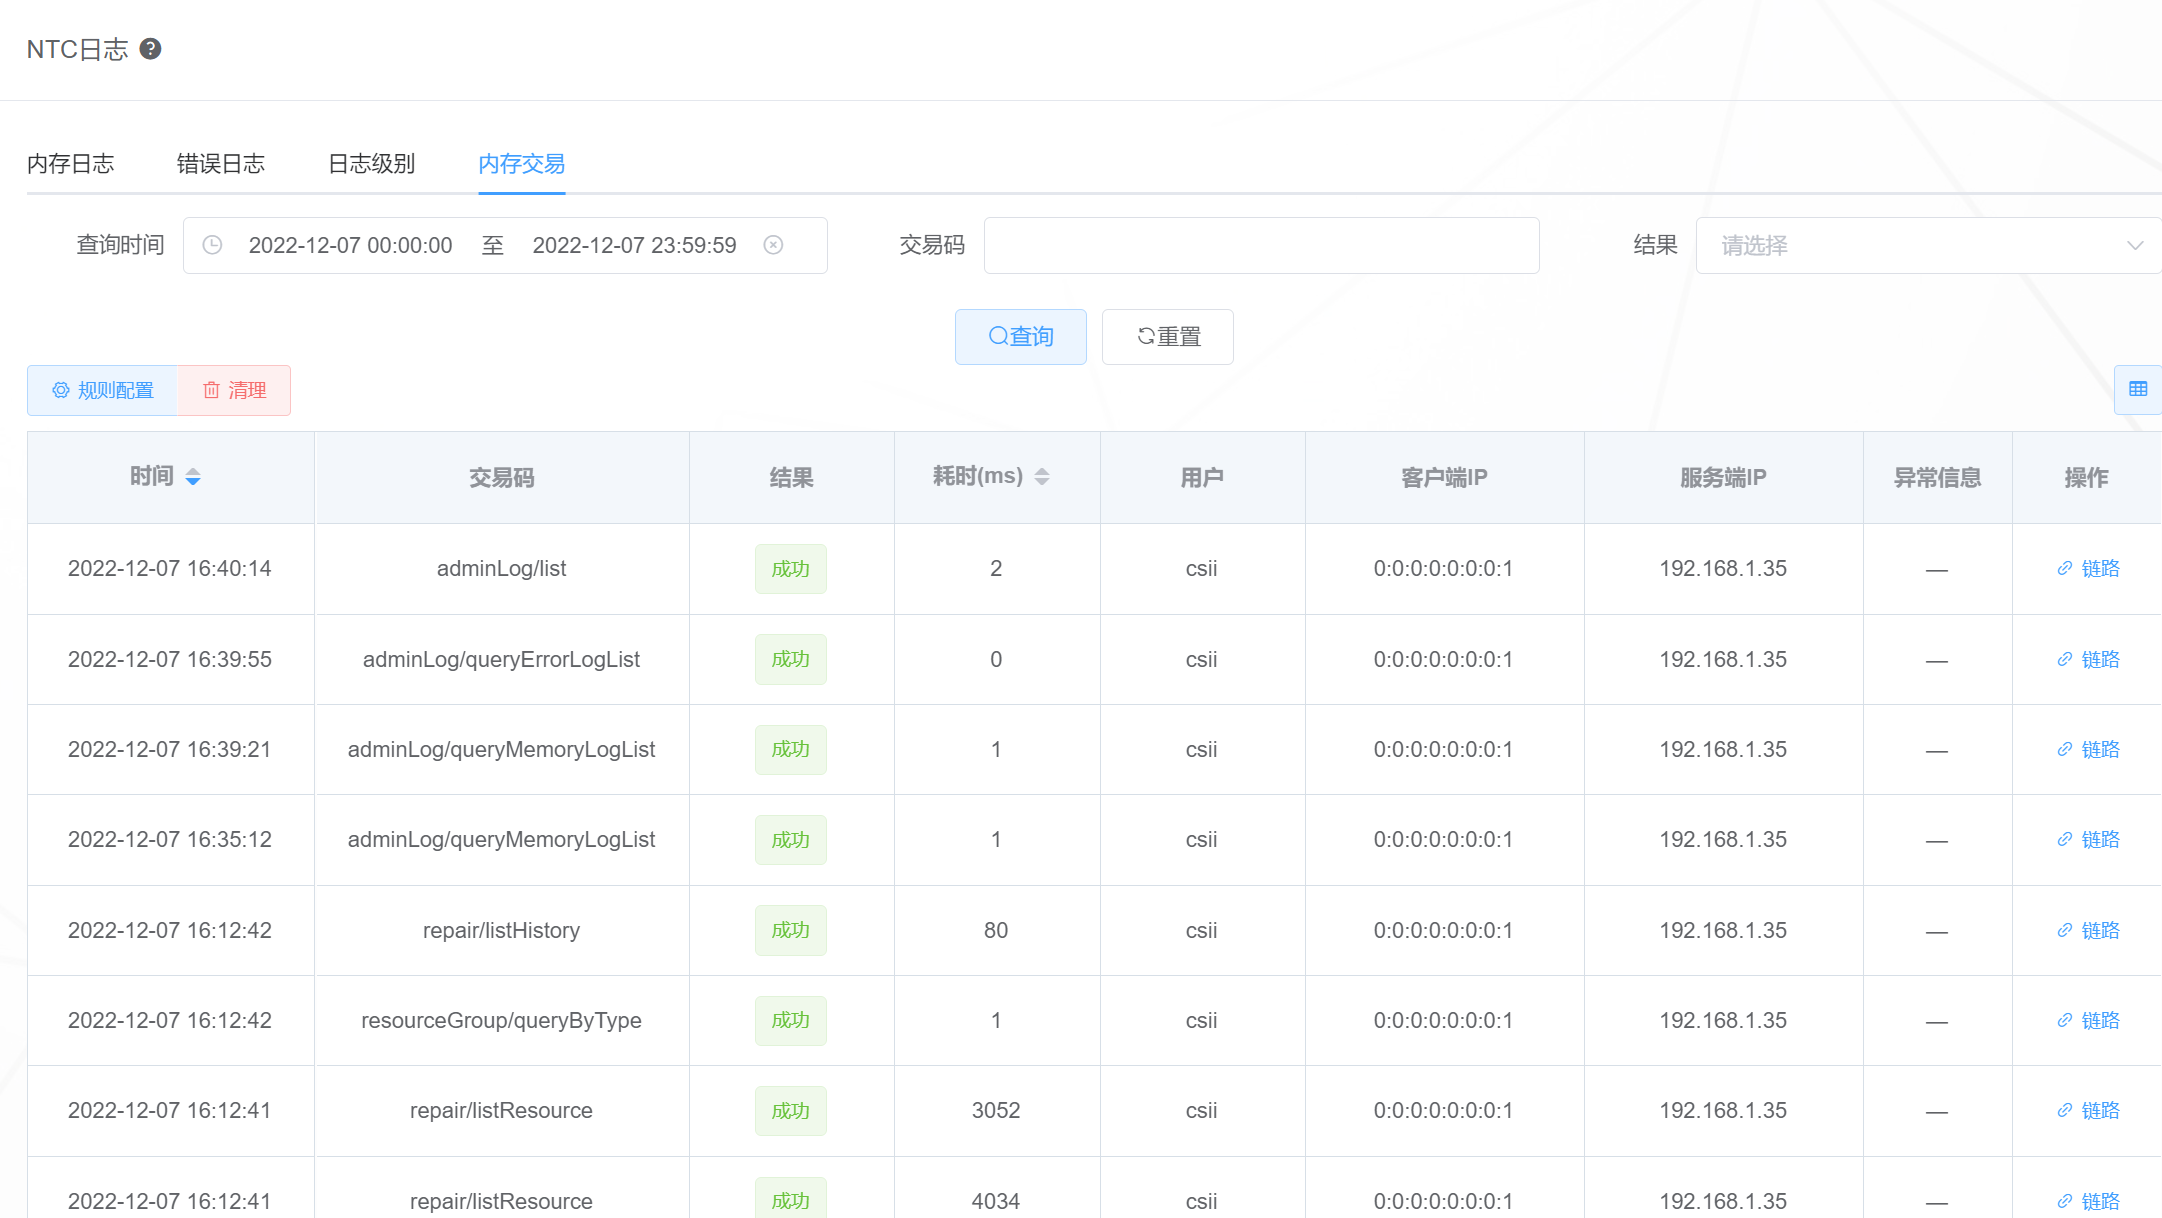Click the 客户端IP column header
The width and height of the screenshot is (2162, 1218).
click(1444, 478)
